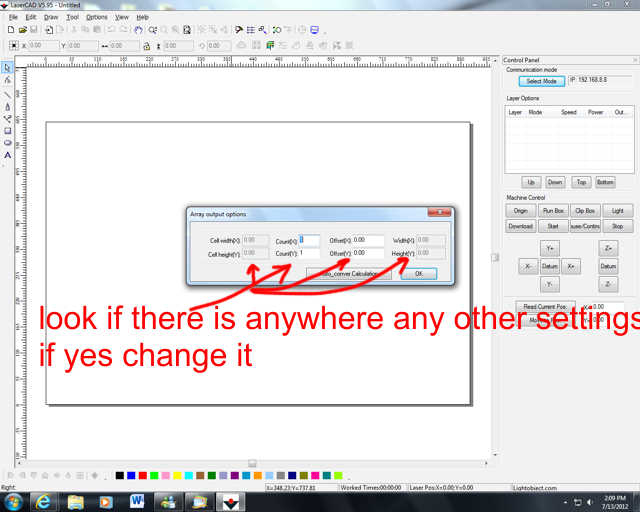Click the new file icon in toolbar

click(8, 30)
